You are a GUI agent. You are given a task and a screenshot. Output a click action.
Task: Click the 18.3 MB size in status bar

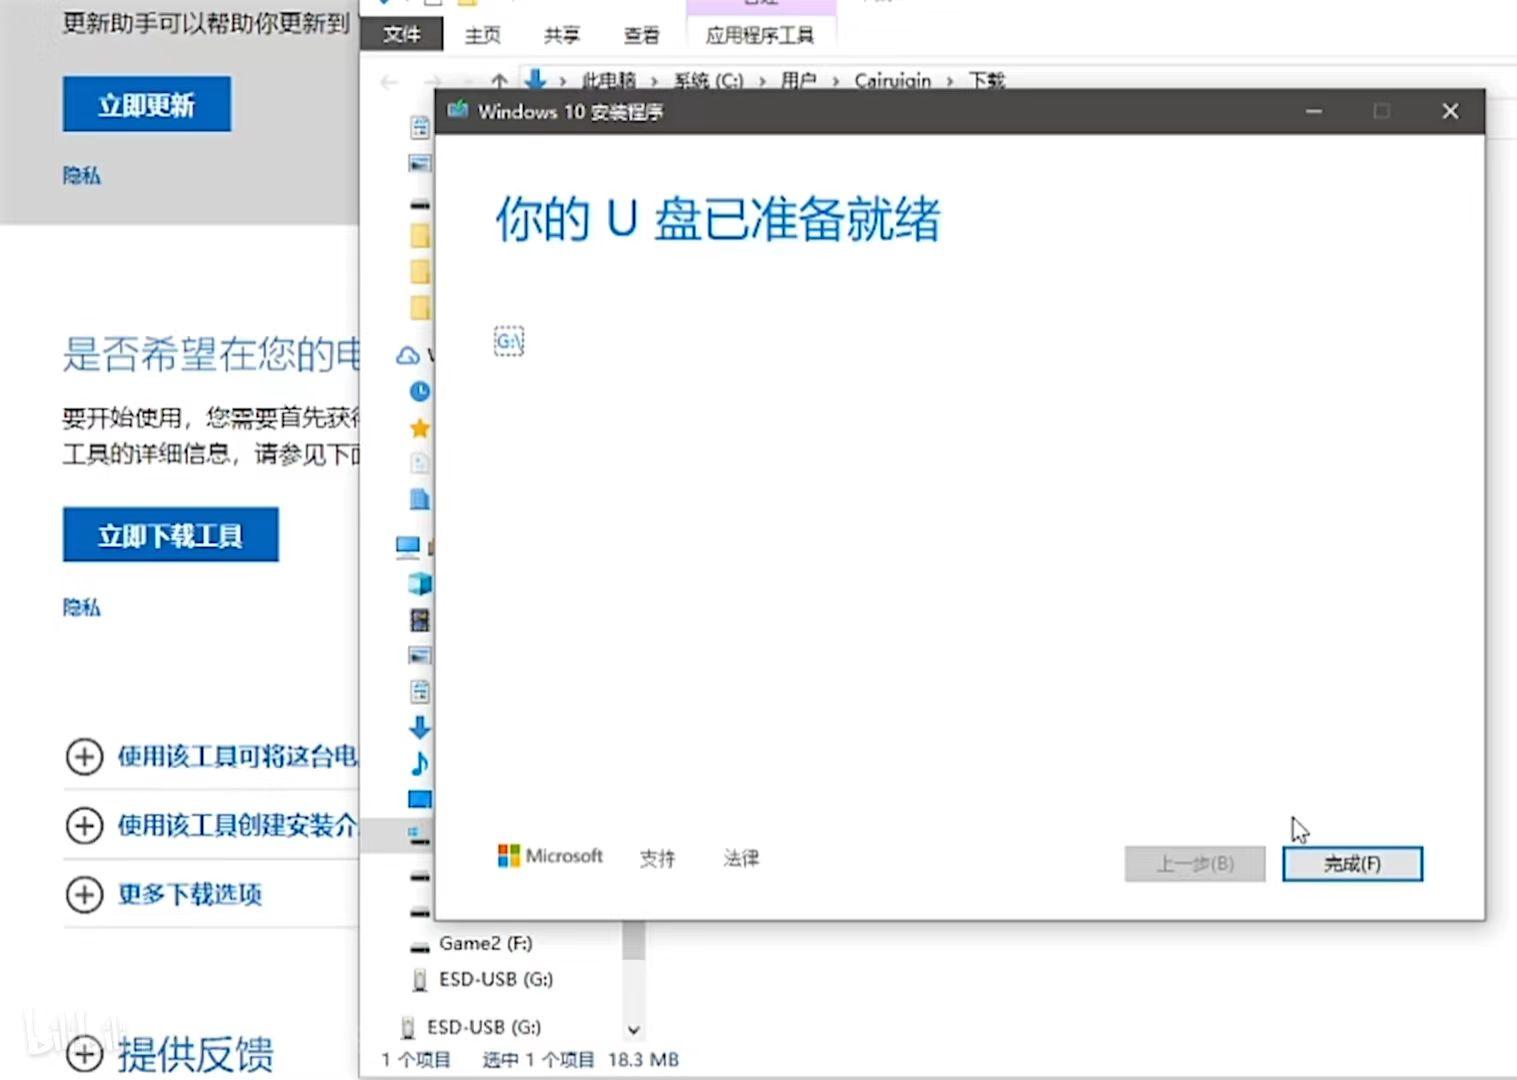coord(643,1059)
